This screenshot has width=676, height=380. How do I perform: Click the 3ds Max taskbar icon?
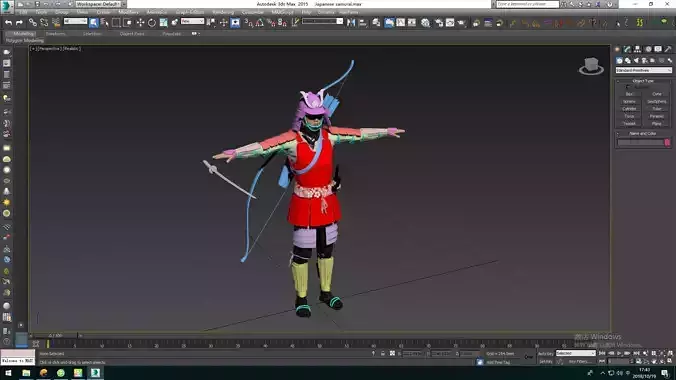click(95, 373)
